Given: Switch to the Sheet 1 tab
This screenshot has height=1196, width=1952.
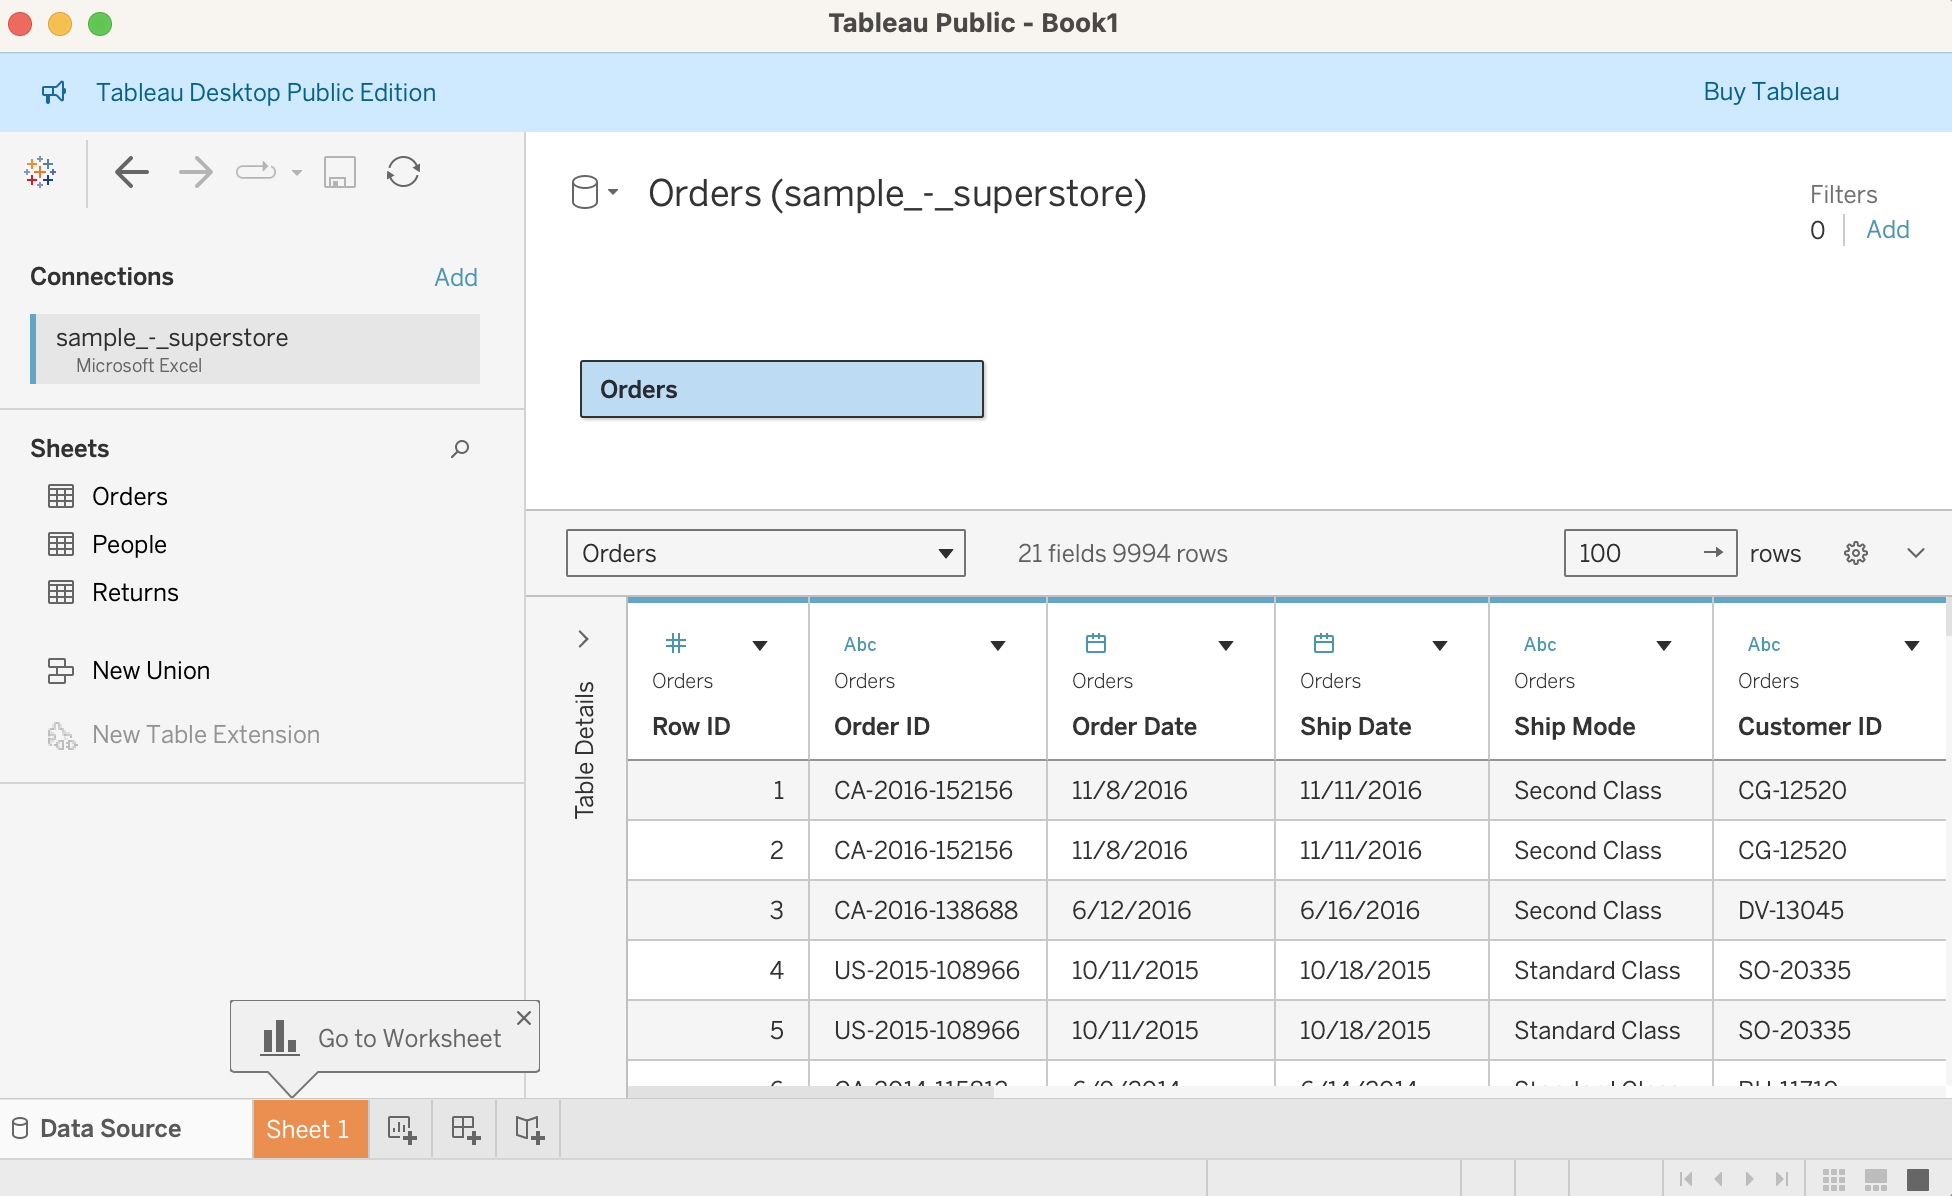Looking at the screenshot, I should point(308,1130).
